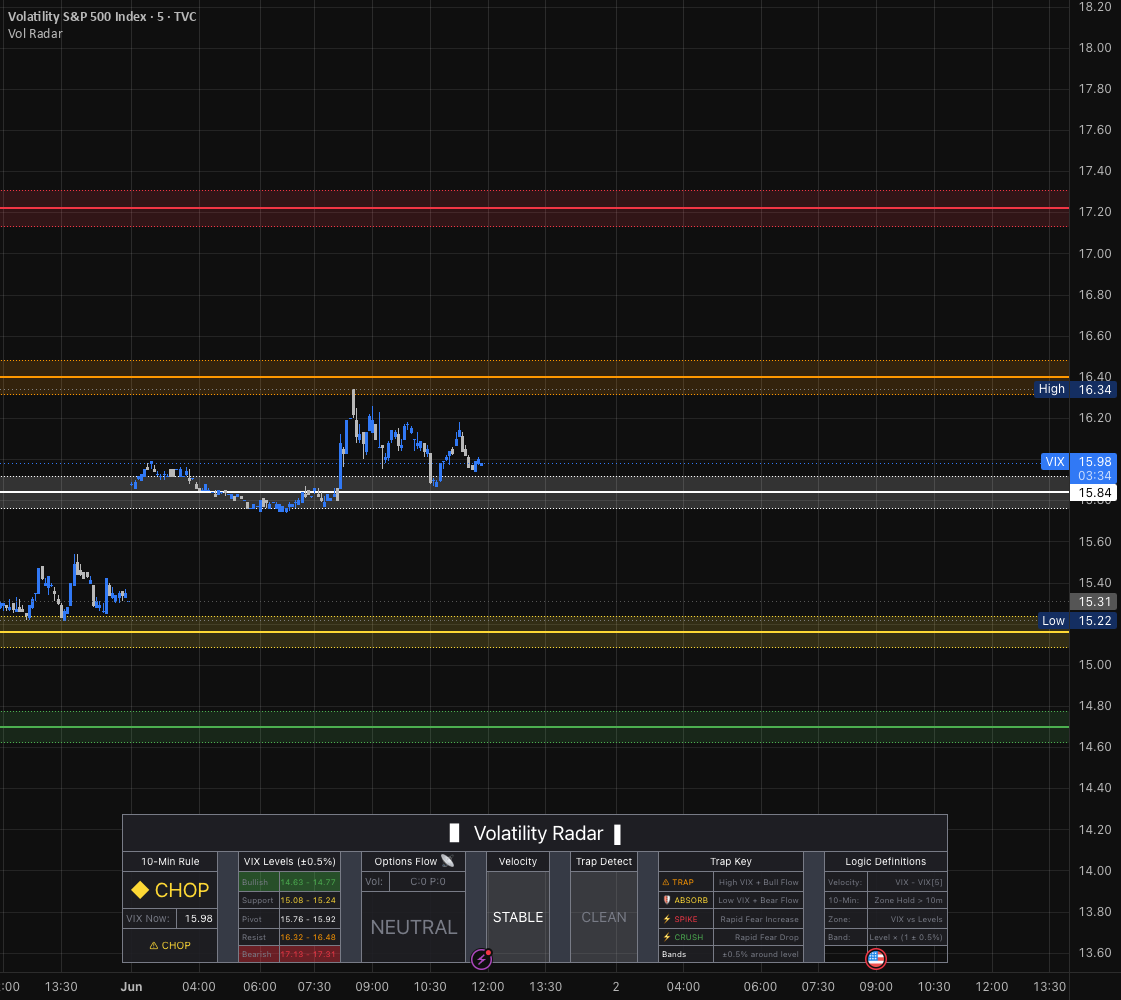The height and width of the screenshot is (1000, 1121).
Task: Click the yellow diamond beside the large CHOP
Action: (x=140, y=890)
